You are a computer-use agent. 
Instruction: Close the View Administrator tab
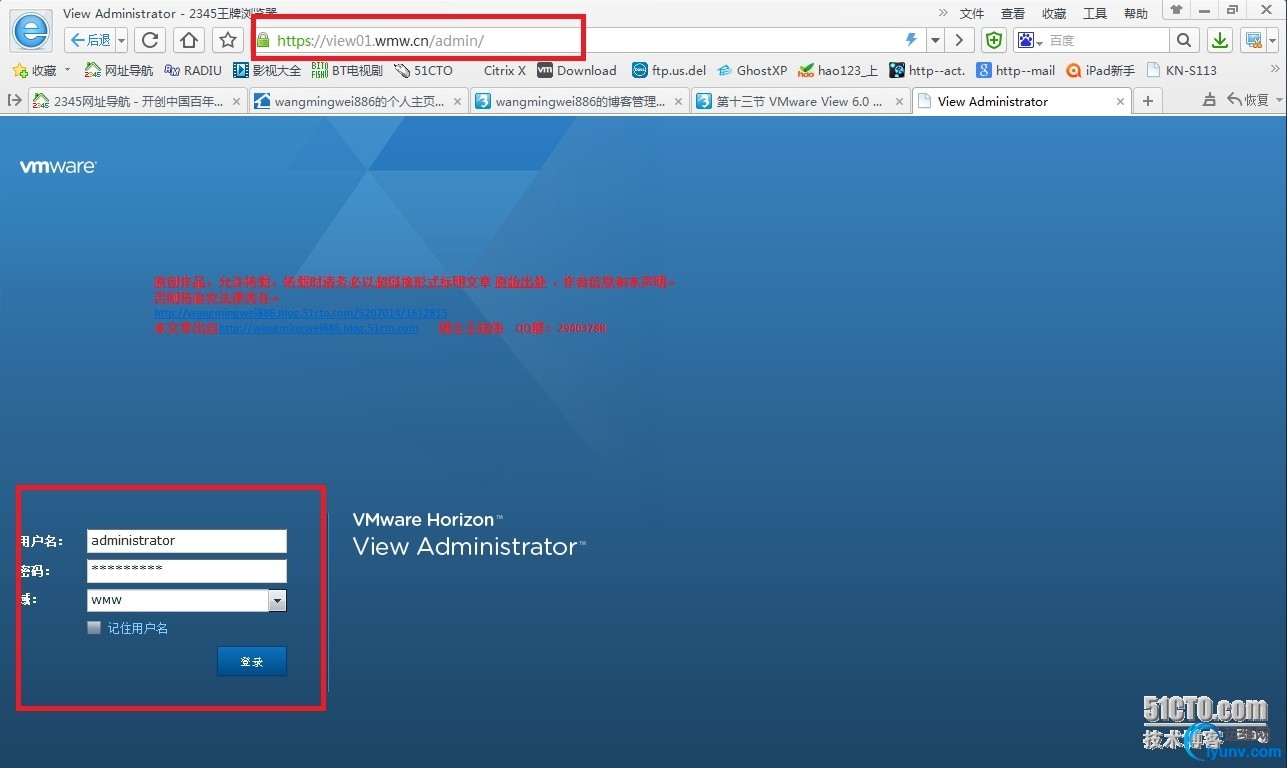[x=1121, y=101]
